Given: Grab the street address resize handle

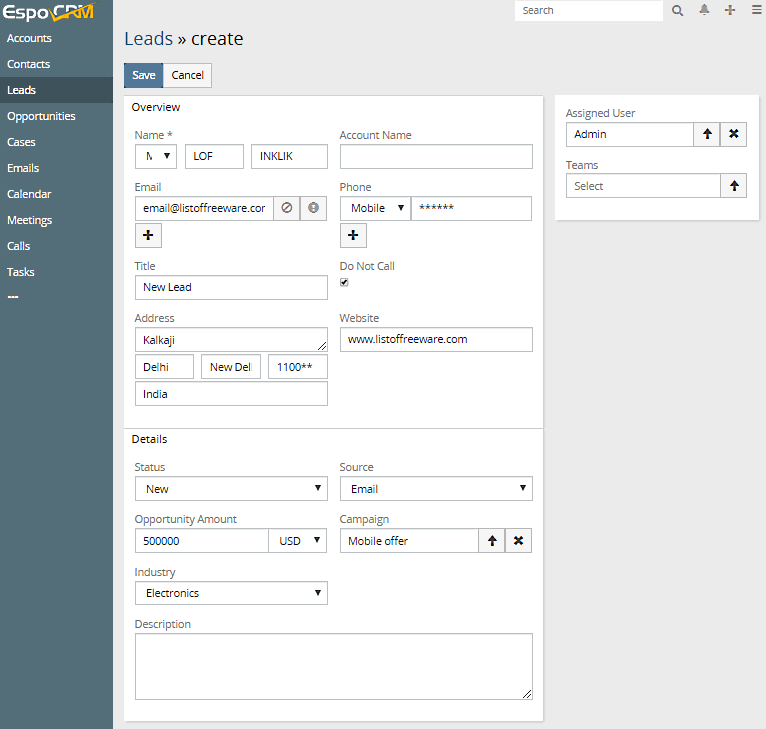Looking at the screenshot, I should [322, 346].
